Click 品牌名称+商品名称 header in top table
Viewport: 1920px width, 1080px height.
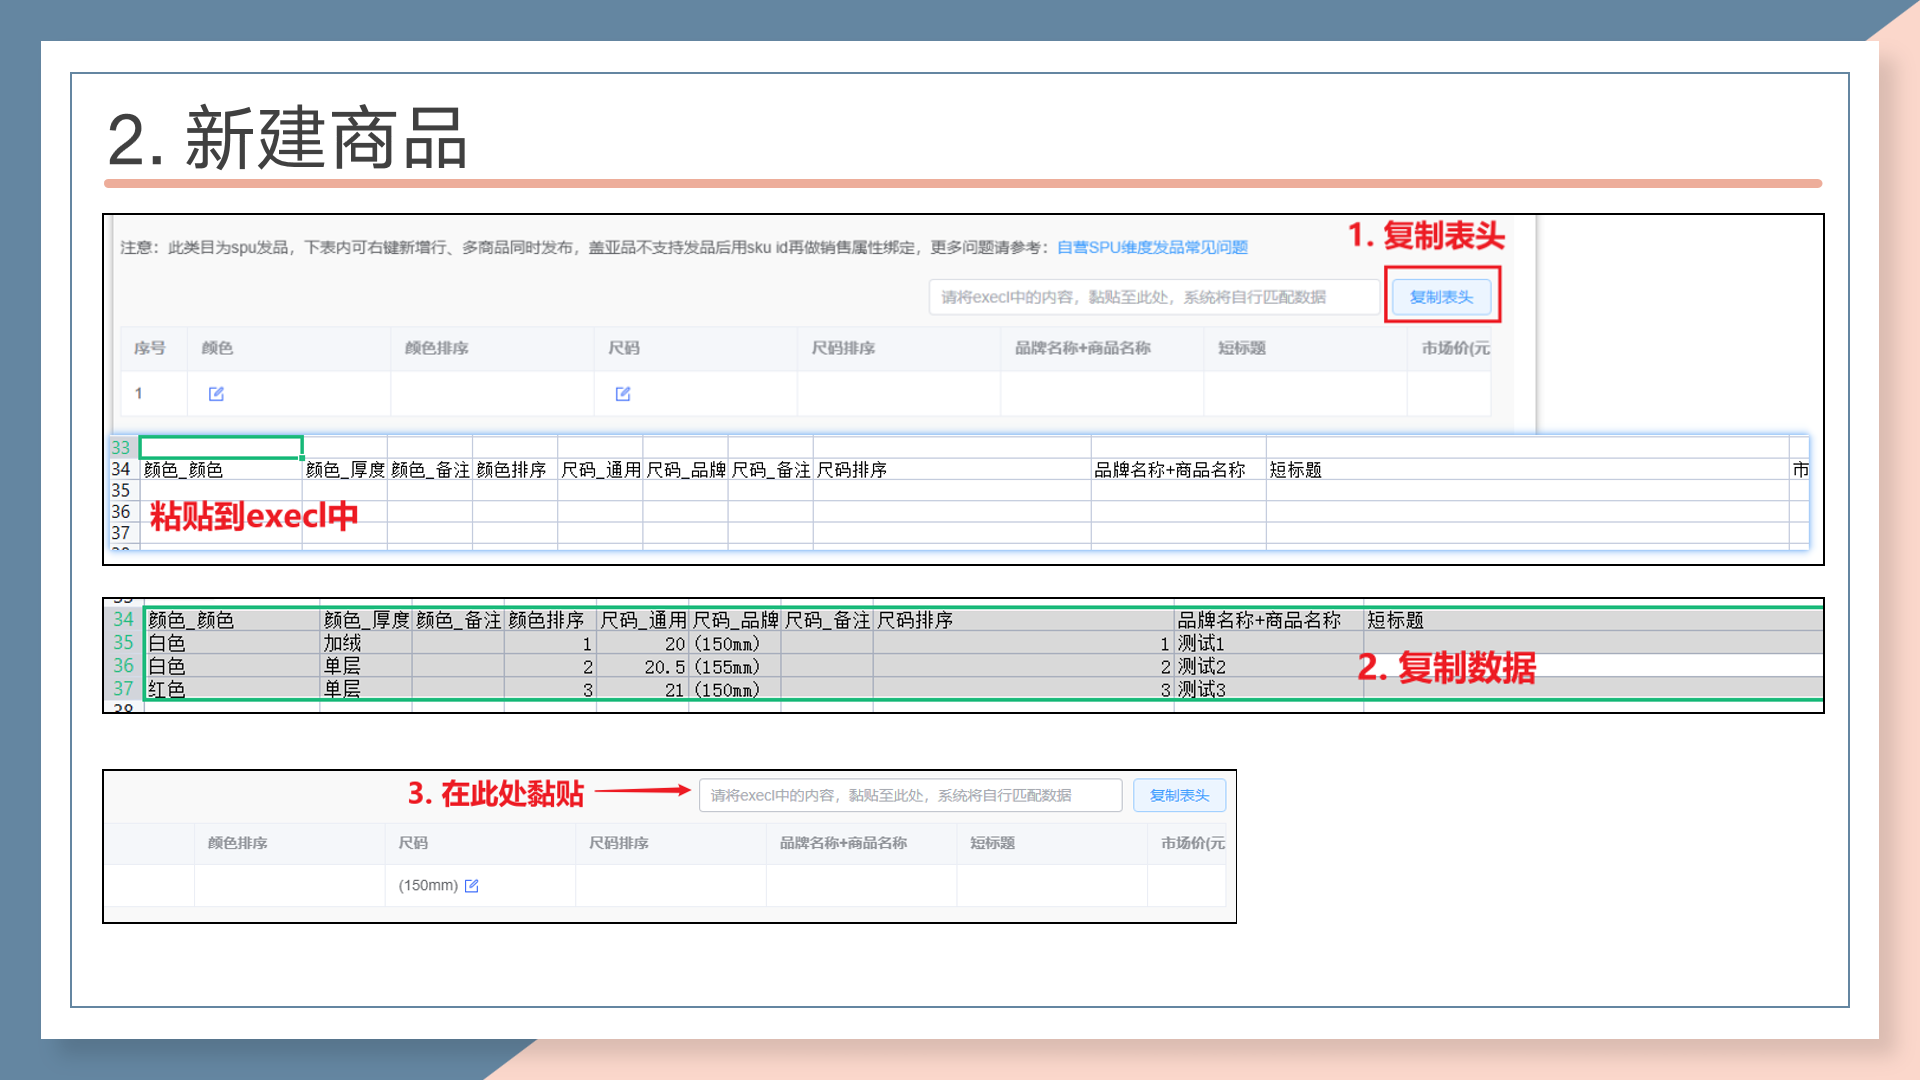point(1082,348)
